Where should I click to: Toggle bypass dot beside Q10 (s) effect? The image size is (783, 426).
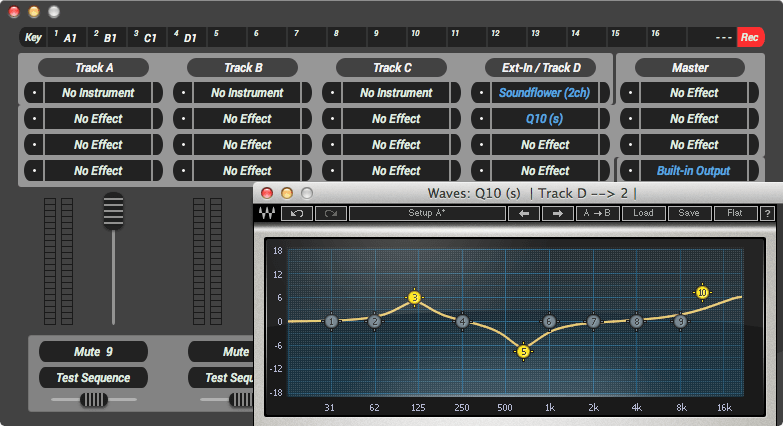(x=482, y=119)
